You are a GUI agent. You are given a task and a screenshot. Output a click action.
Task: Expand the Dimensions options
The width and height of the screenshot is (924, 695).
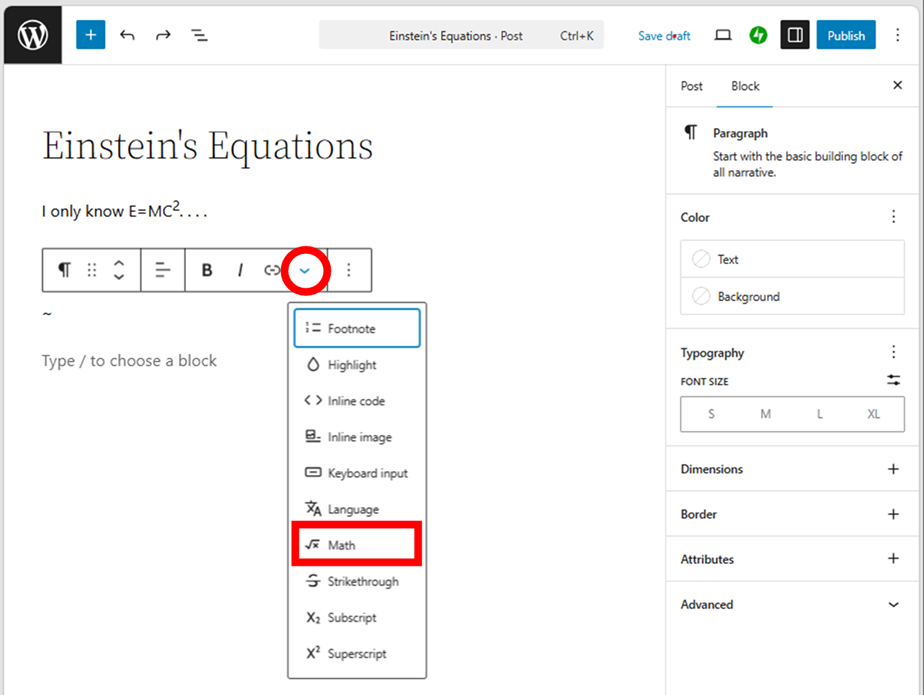(893, 469)
